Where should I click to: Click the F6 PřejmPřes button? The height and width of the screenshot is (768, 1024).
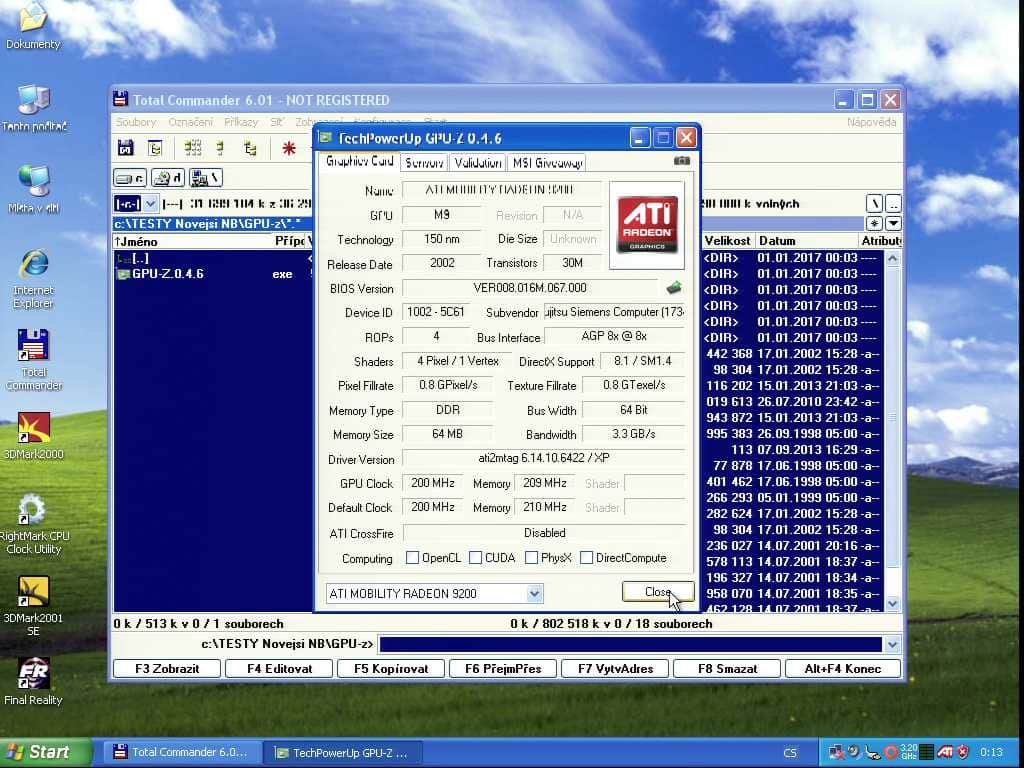click(503, 669)
